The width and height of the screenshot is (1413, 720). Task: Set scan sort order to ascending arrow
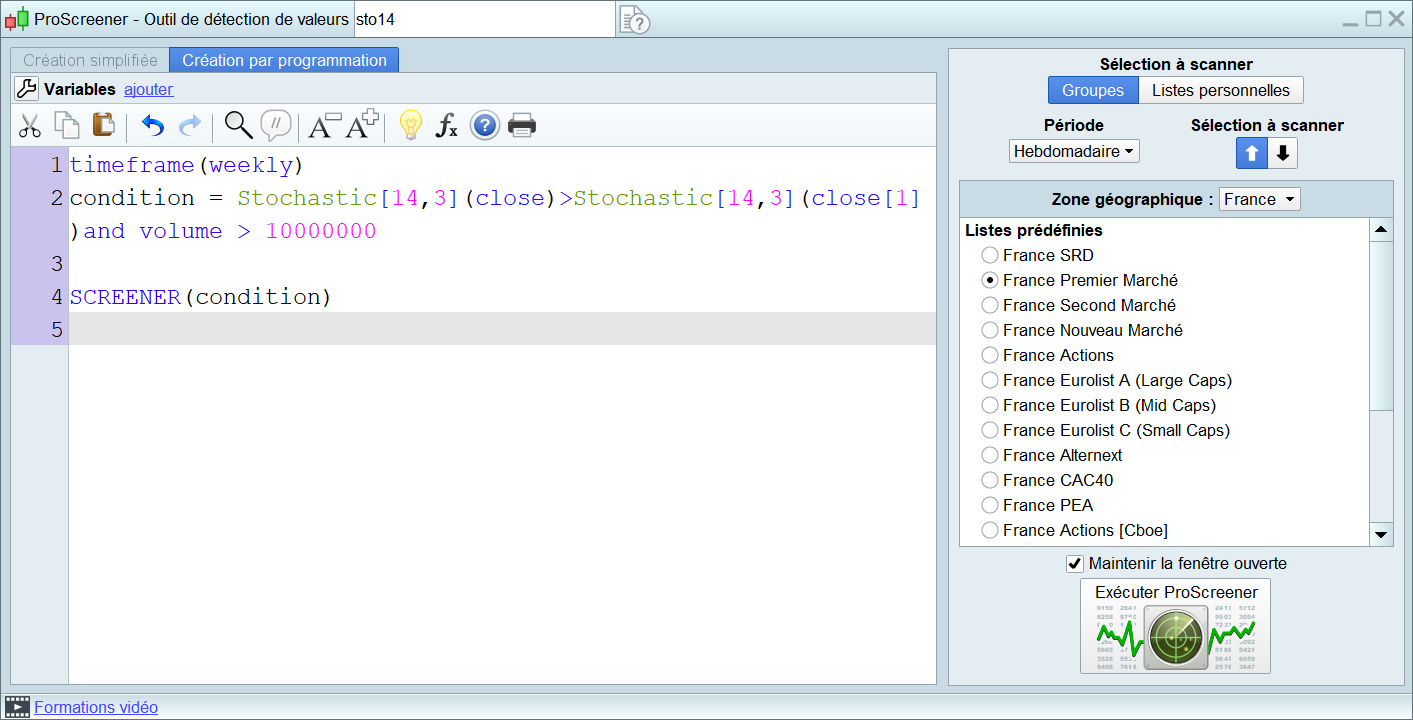pos(1252,153)
